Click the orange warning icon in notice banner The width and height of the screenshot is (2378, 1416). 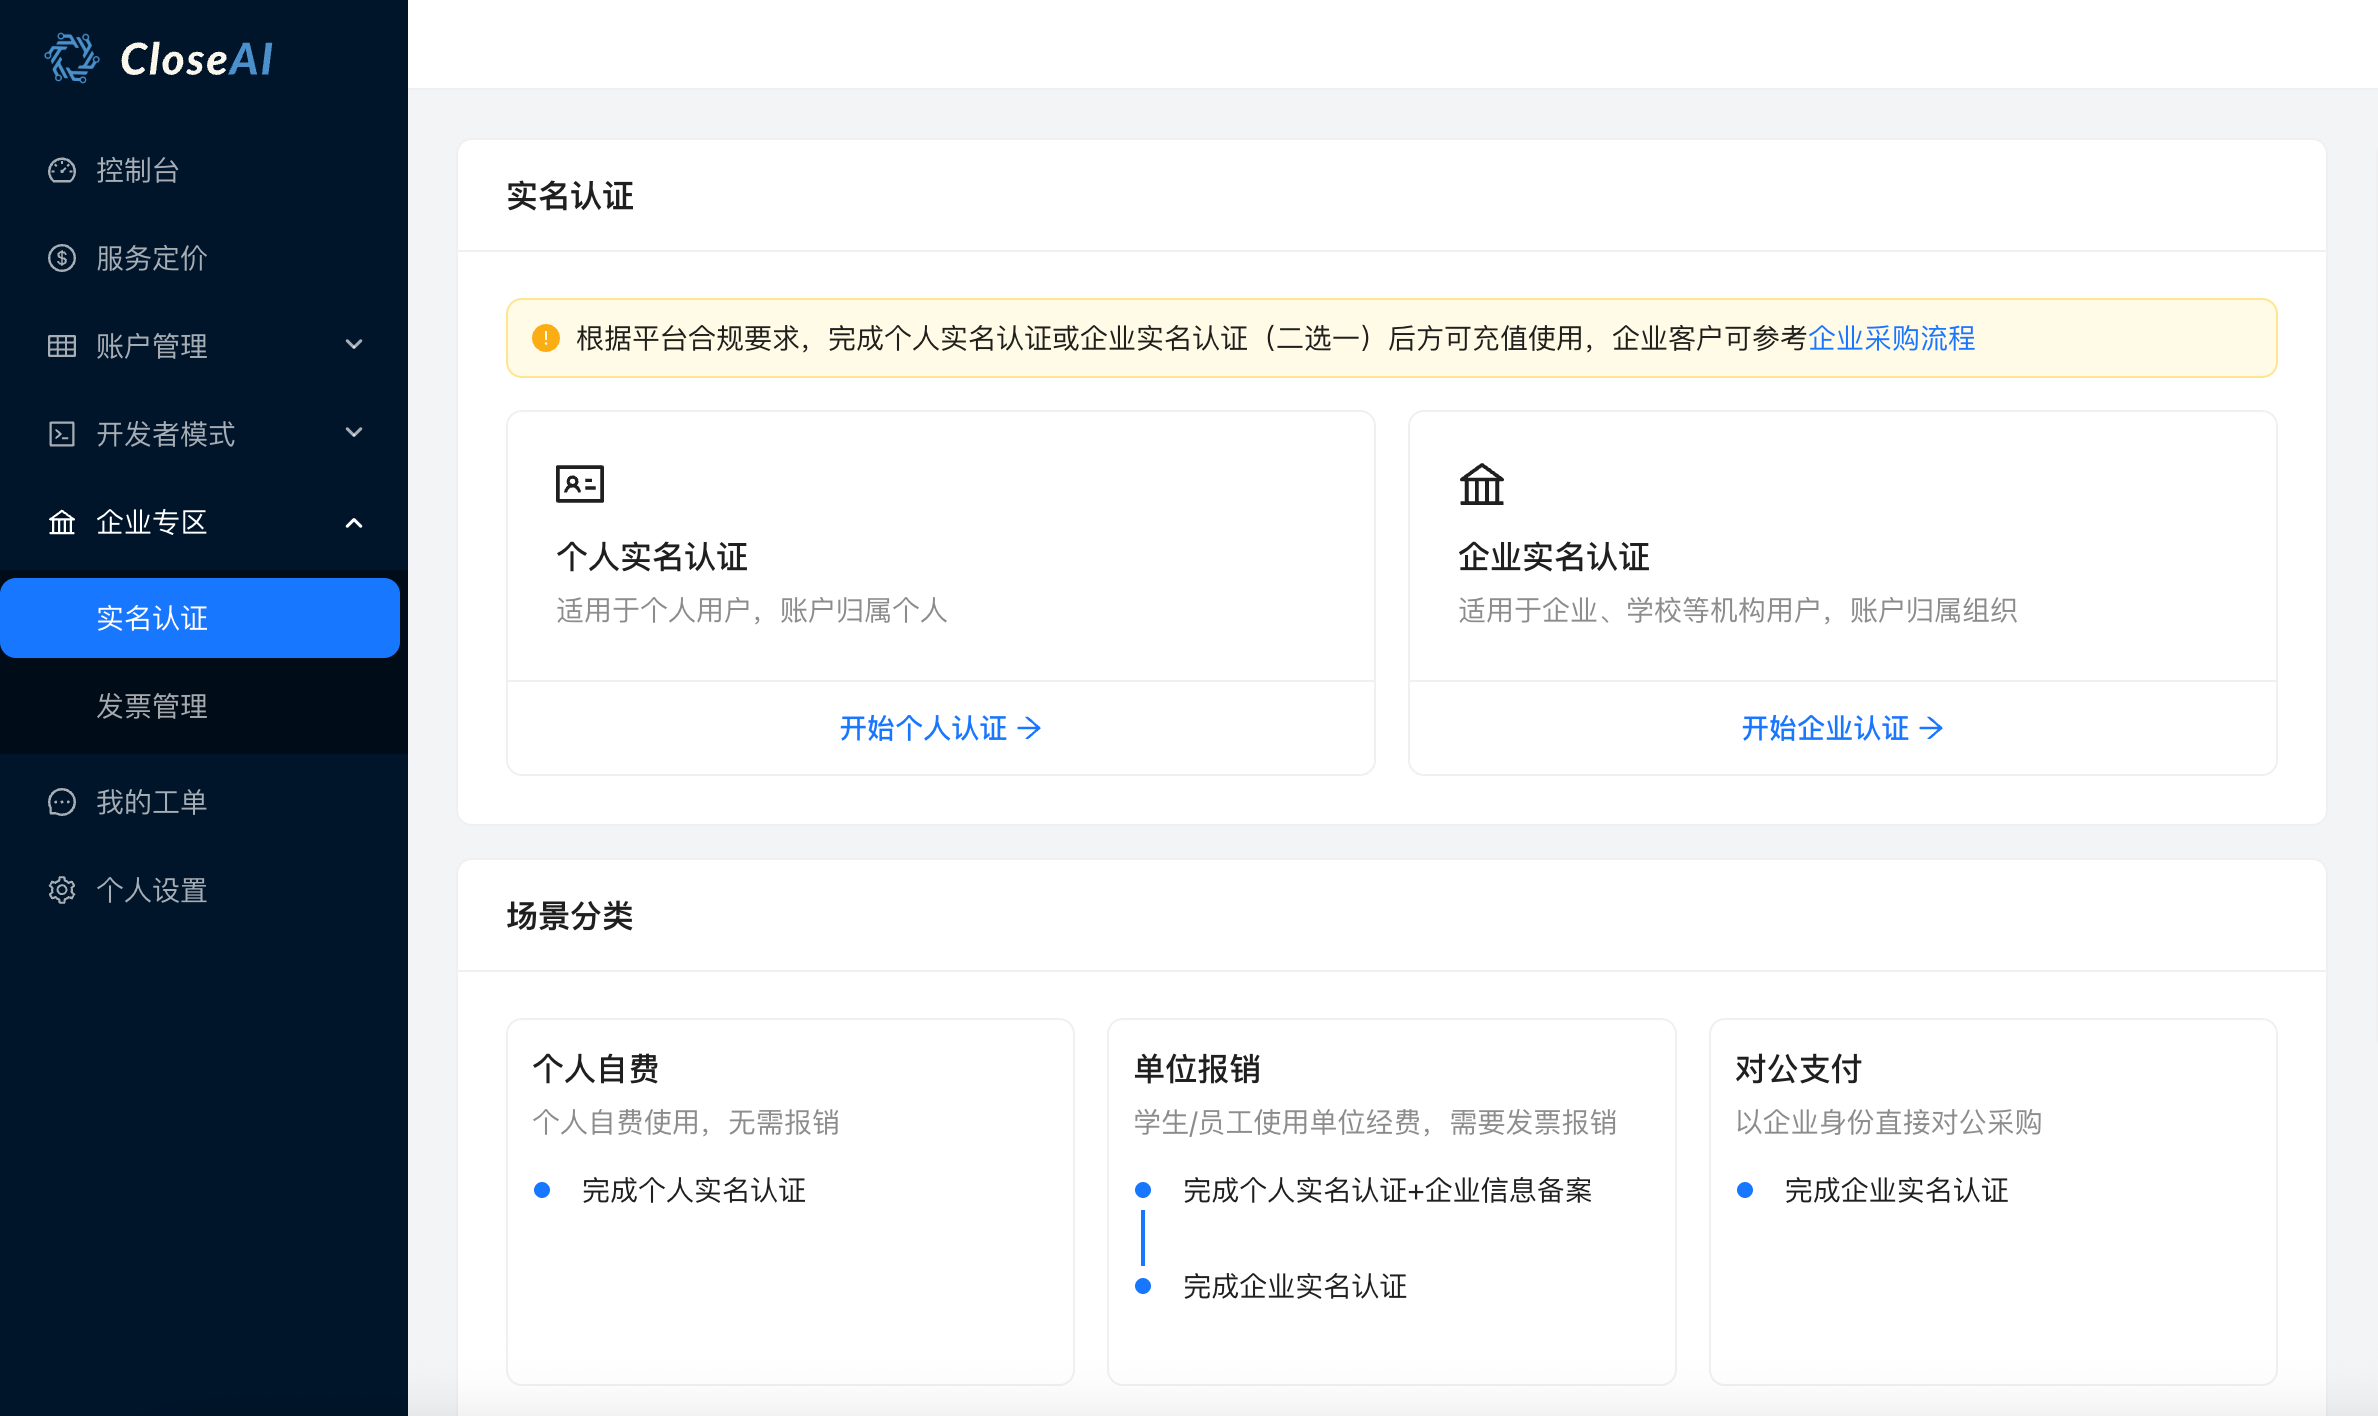click(546, 338)
